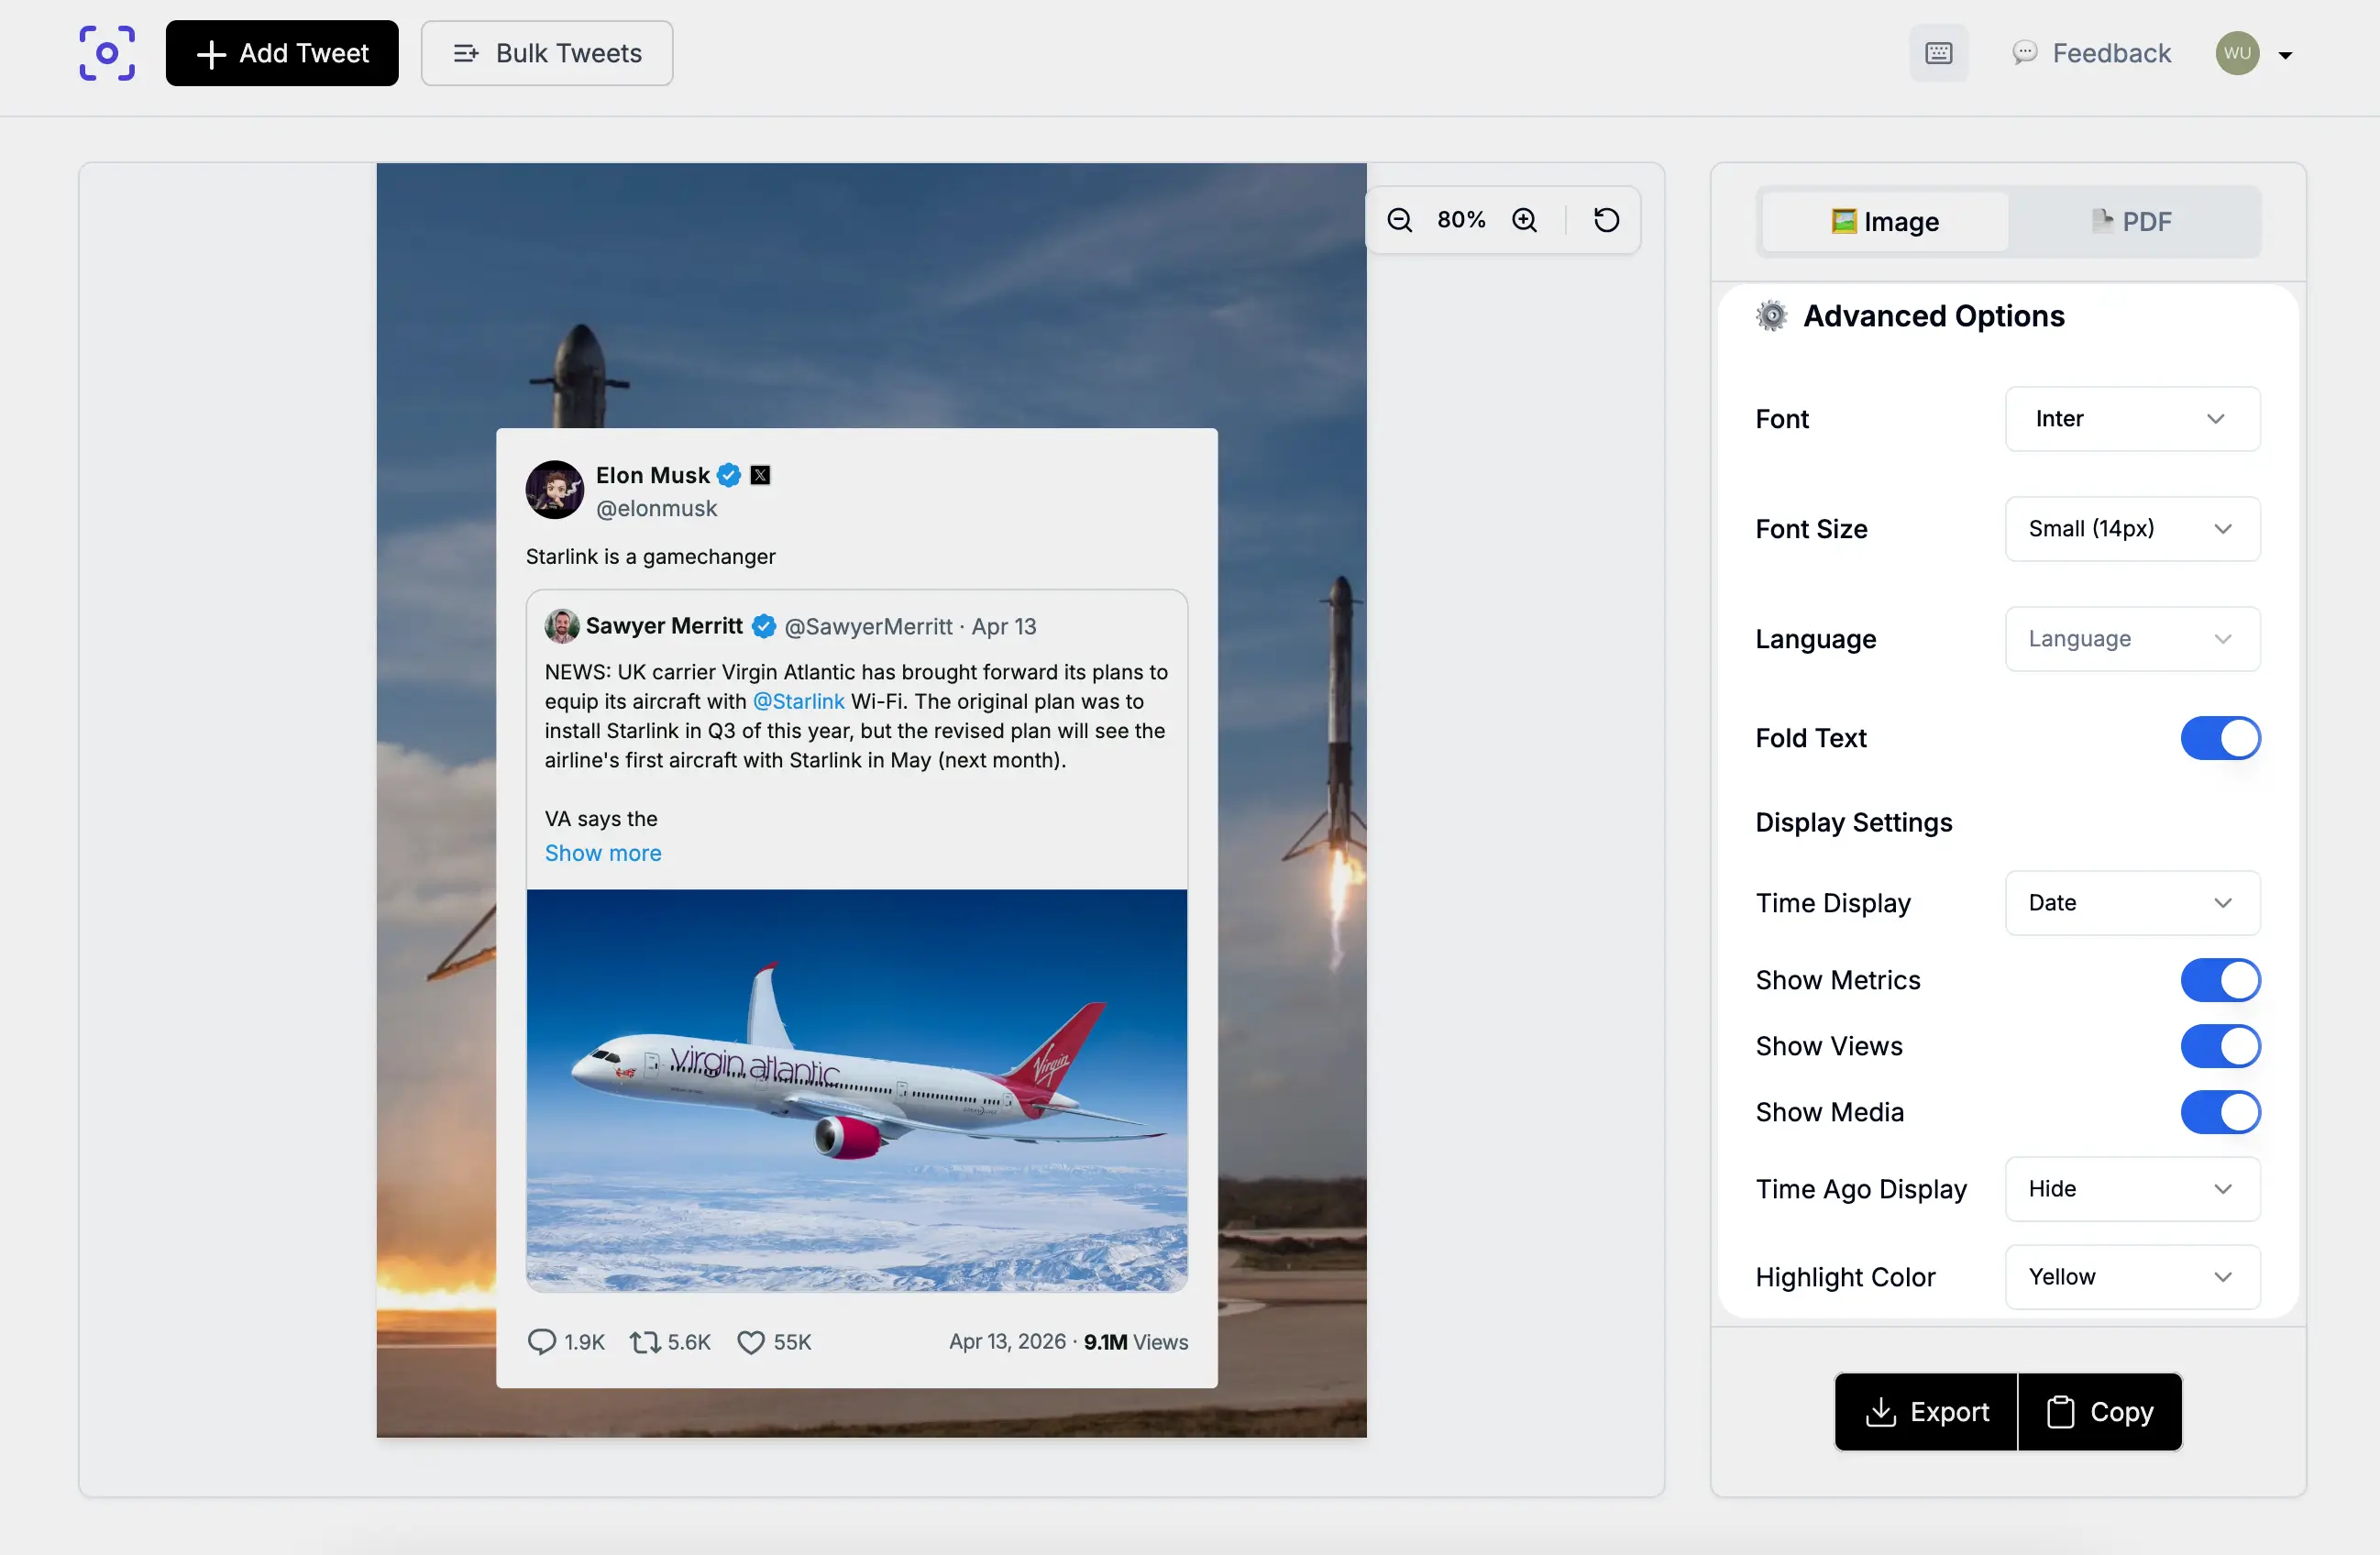The width and height of the screenshot is (2380, 1555).
Task: Click the reply count icon on tweet
Action: coord(541,1341)
